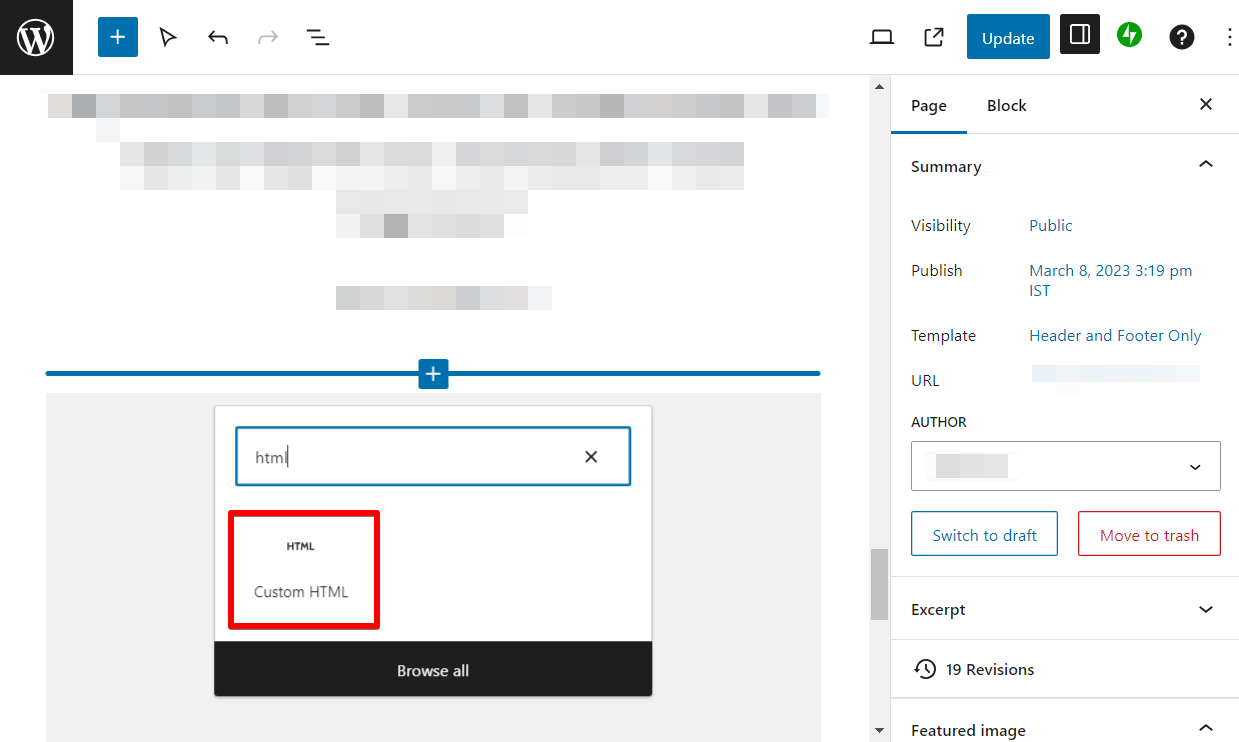Select the Page tab
The image size is (1239, 742).
point(928,105)
